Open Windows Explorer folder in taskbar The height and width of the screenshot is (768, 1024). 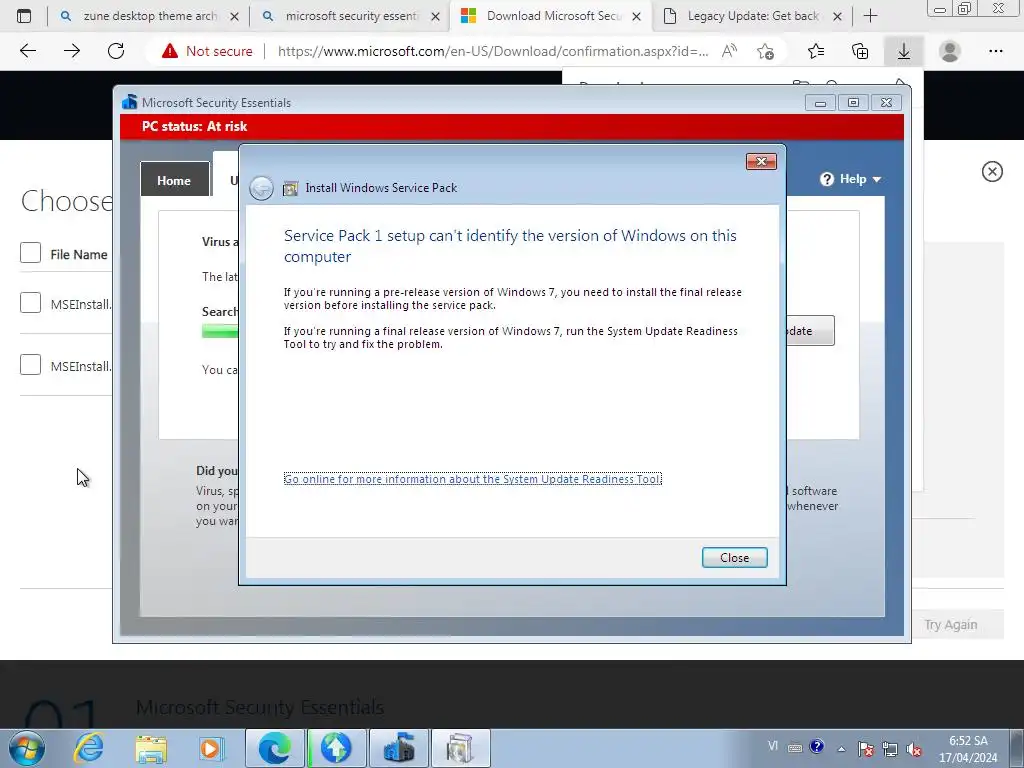[x=151, y=748]
